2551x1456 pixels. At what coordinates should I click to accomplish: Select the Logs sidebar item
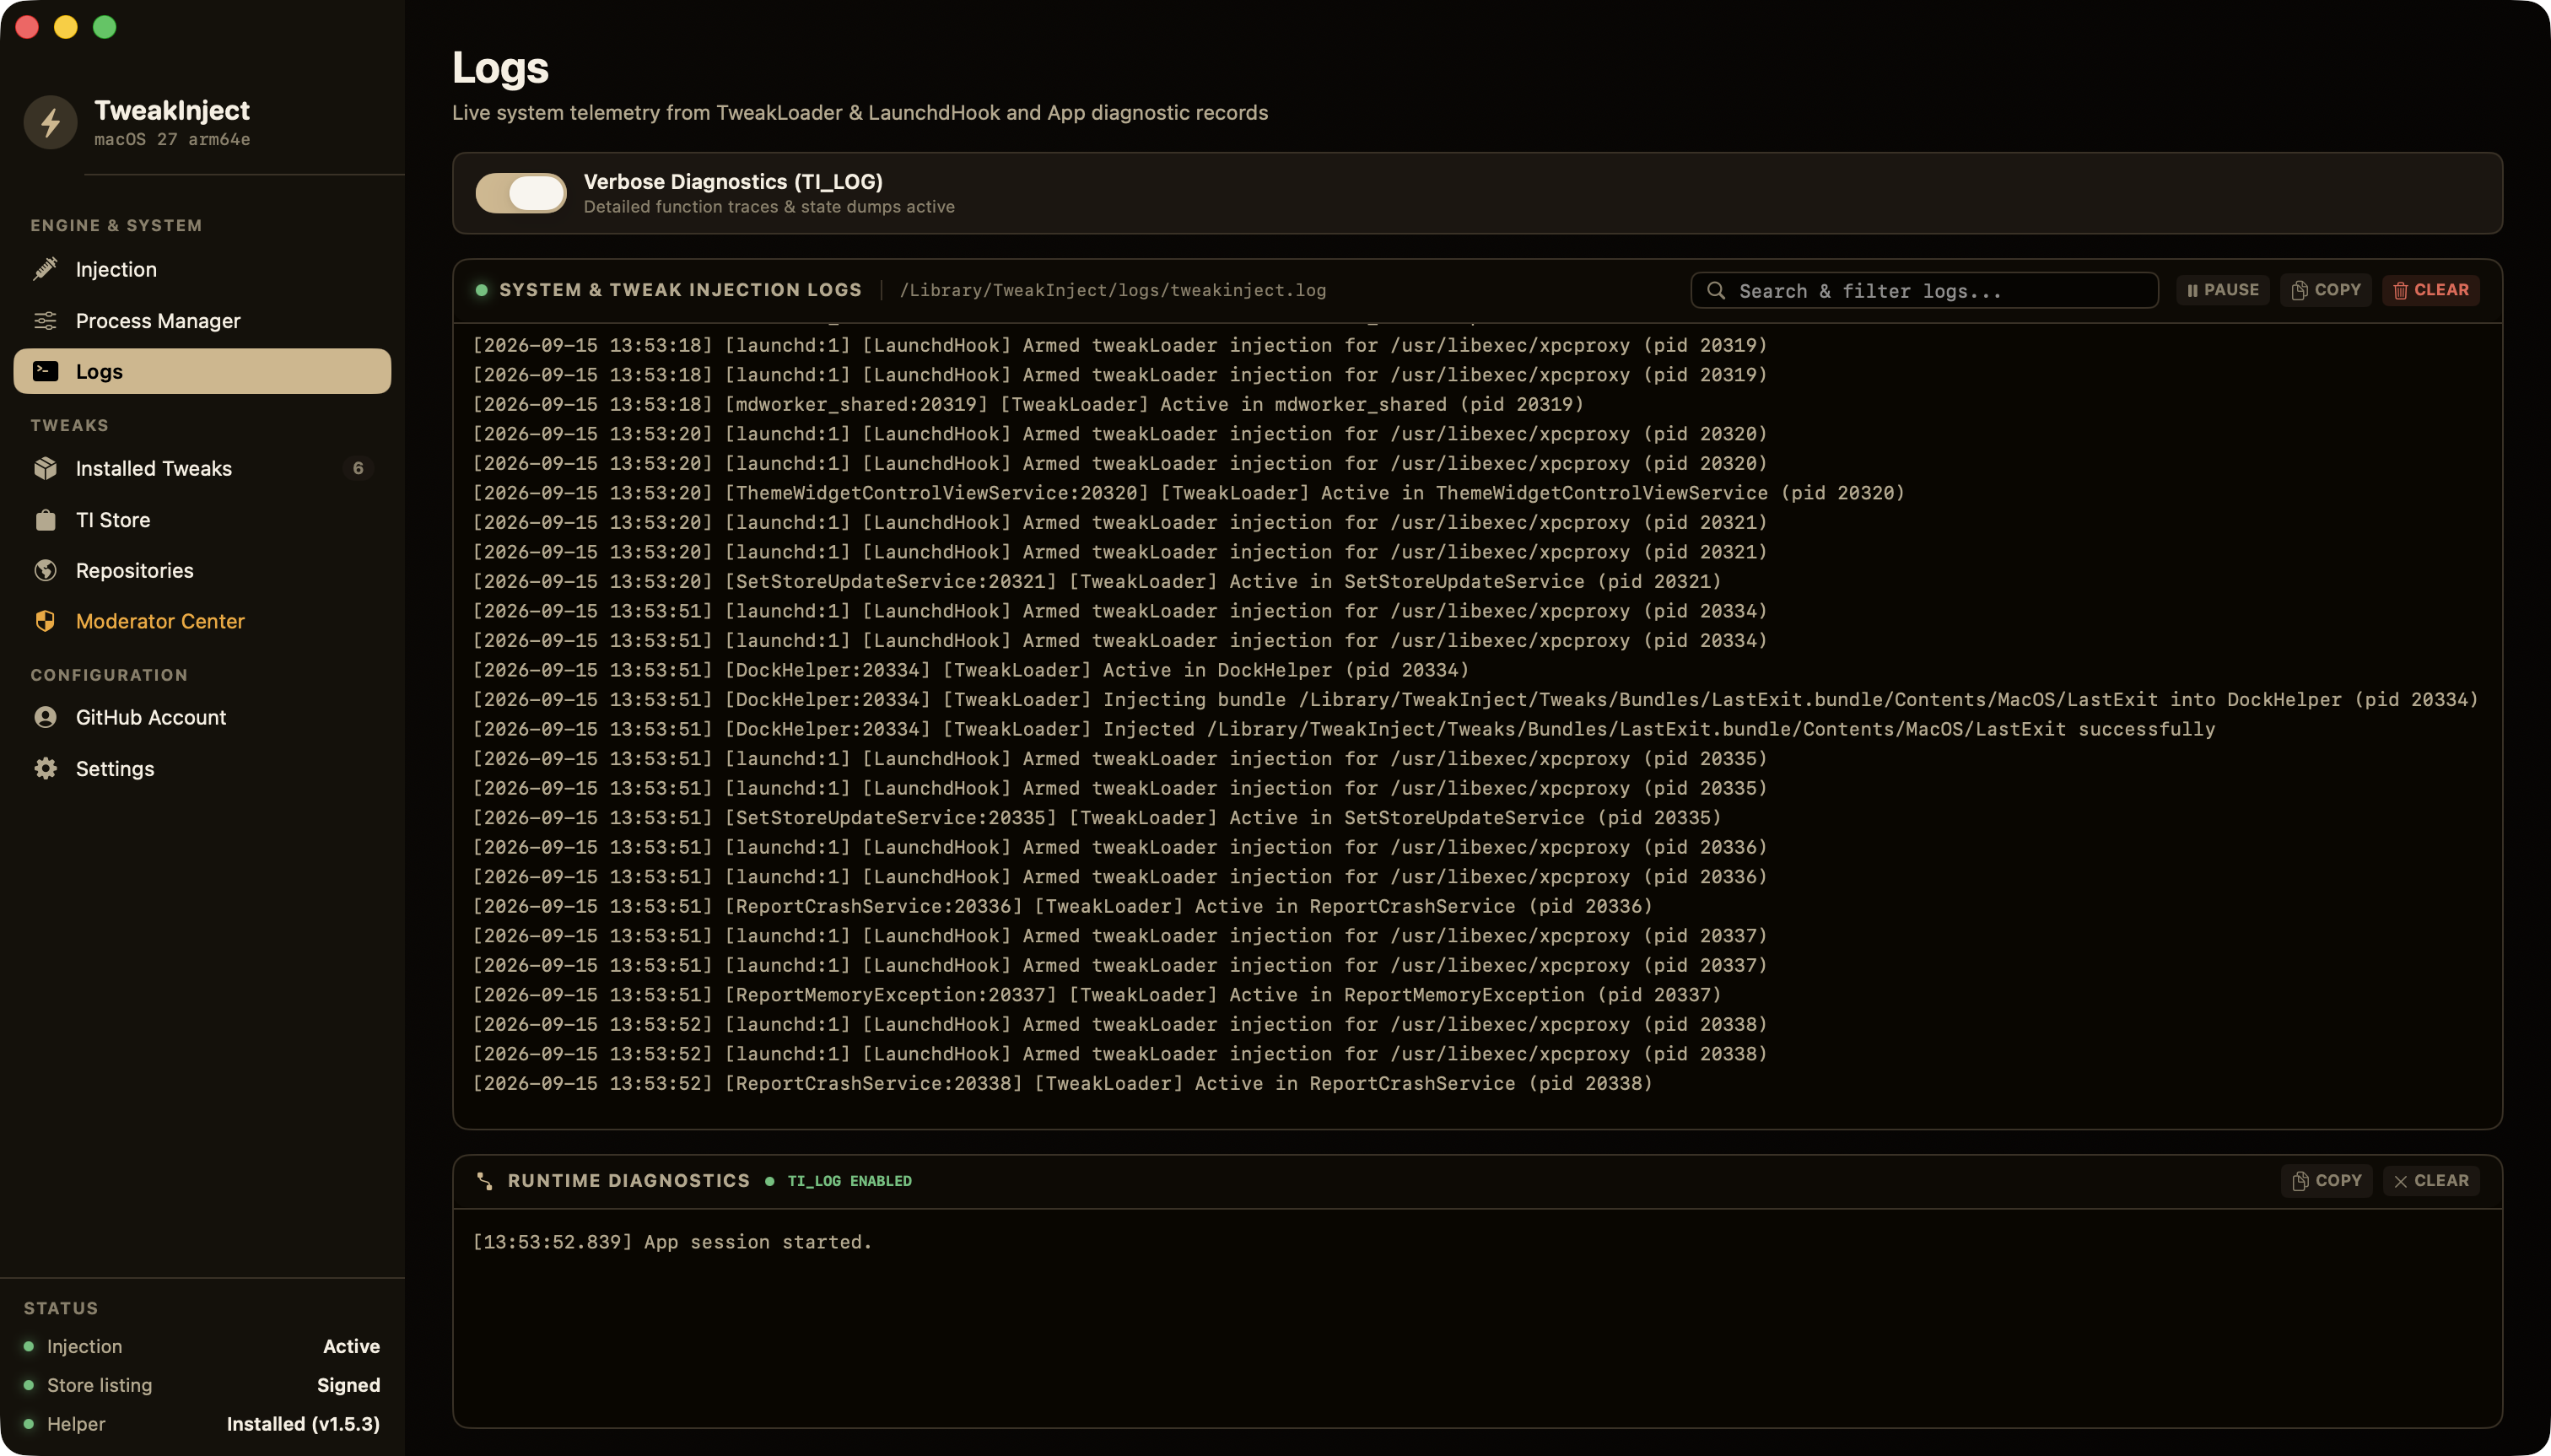click(x=202, y=371)
